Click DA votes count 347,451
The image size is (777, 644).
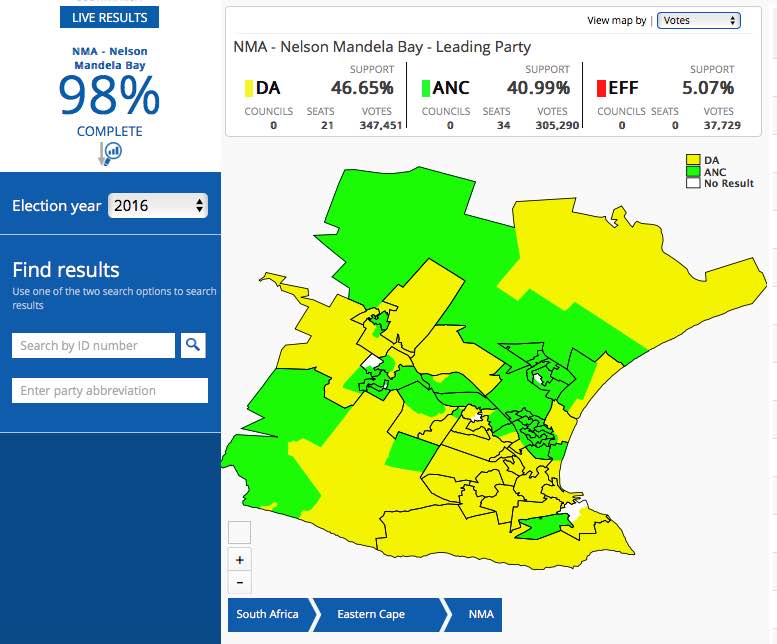point(381,125)
